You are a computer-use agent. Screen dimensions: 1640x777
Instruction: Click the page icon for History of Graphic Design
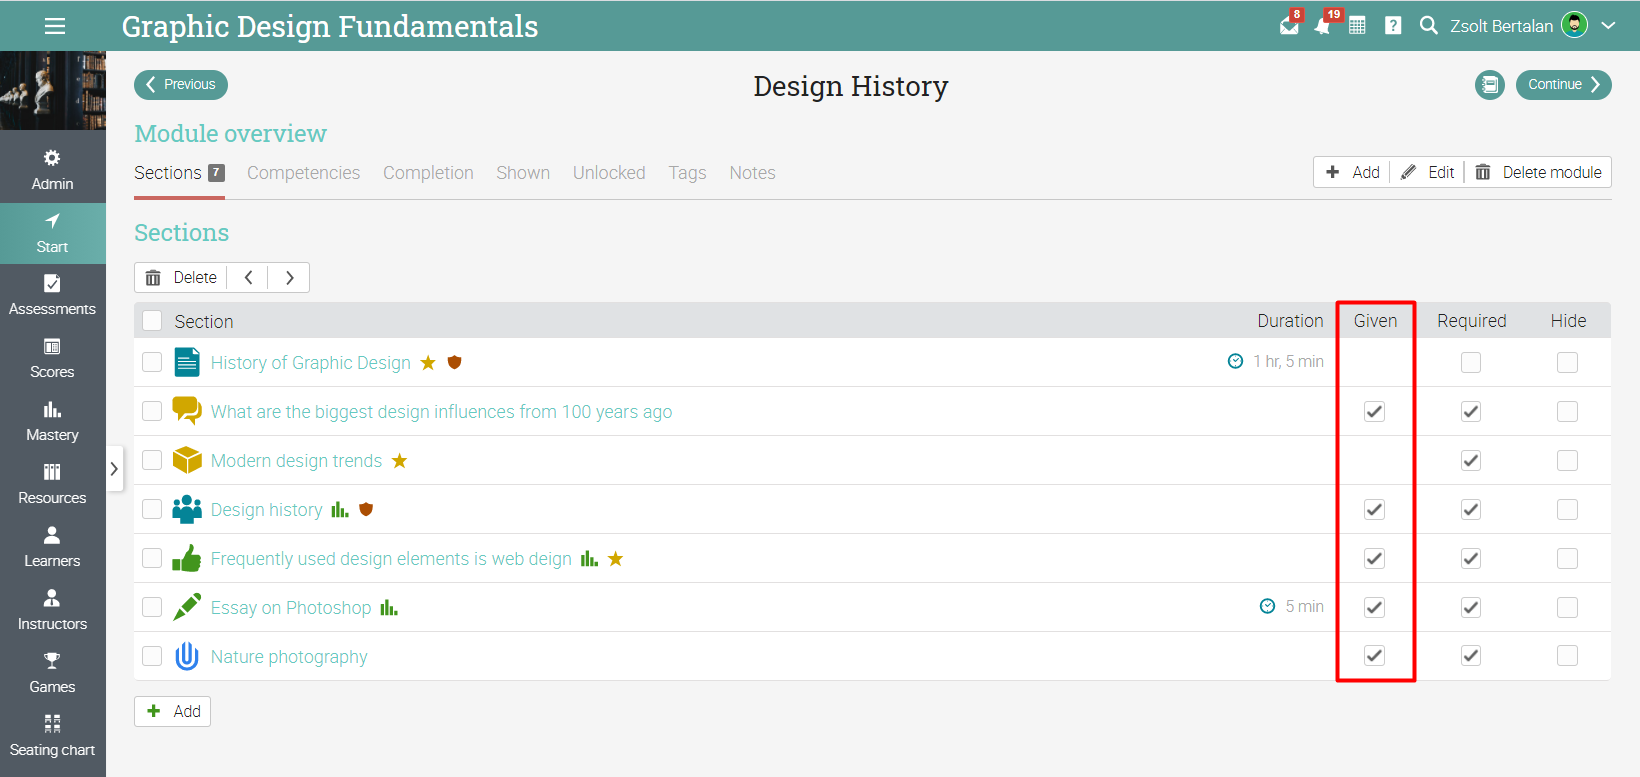(187, 362)
